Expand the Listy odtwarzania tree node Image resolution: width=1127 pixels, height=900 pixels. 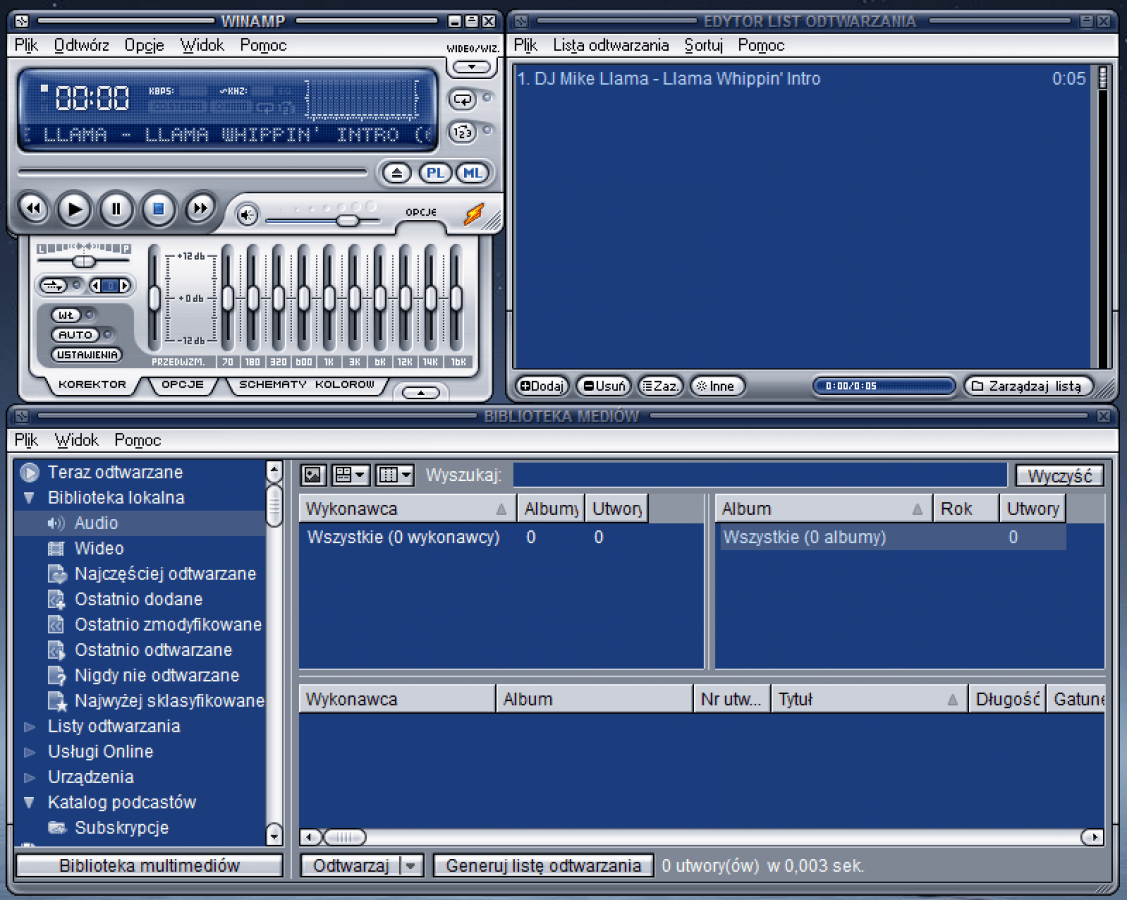(x=29, y=727)
